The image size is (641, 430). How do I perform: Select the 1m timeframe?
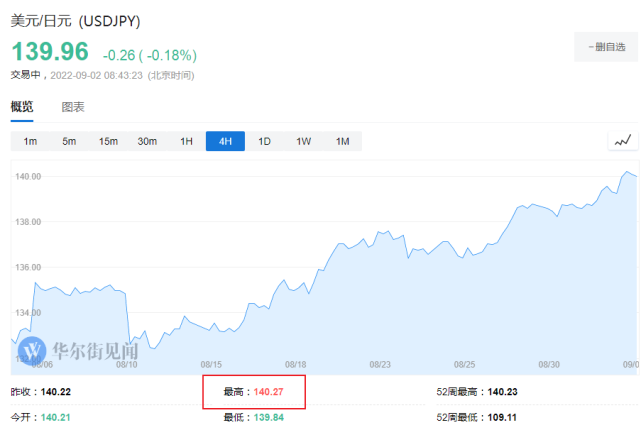[x=30, y=141]
